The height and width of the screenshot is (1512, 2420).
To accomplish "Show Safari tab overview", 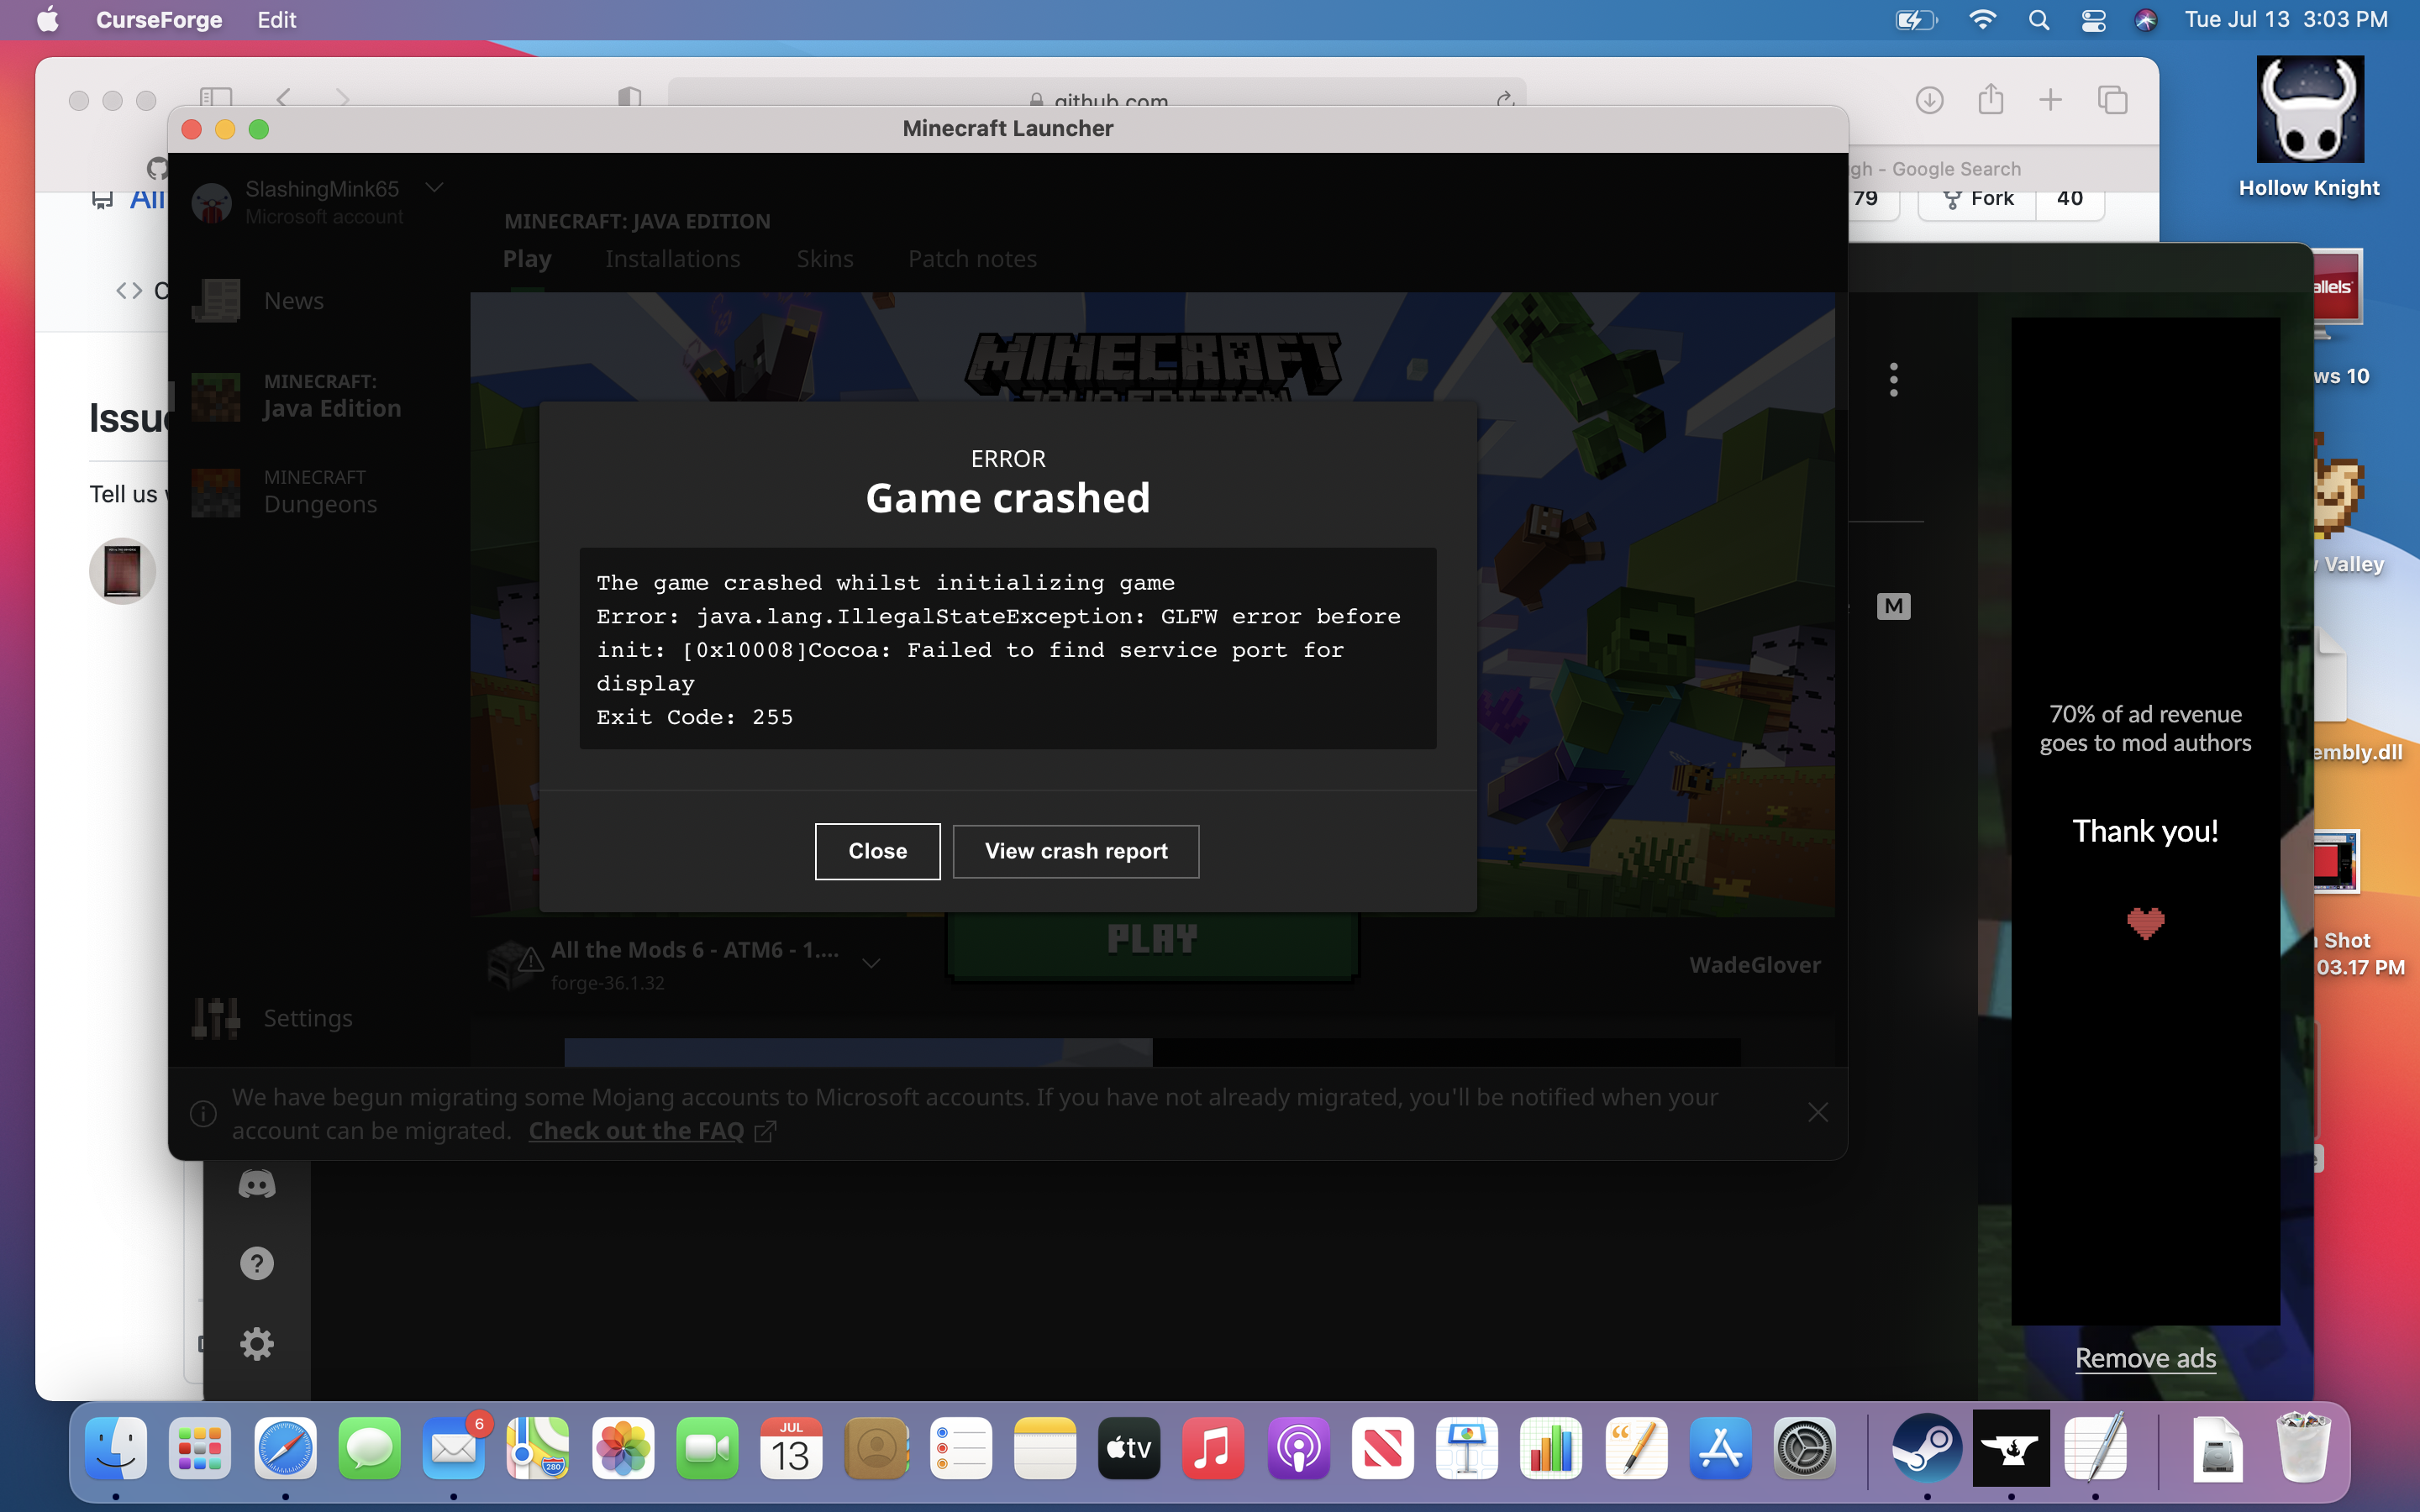I will 2112,100.
